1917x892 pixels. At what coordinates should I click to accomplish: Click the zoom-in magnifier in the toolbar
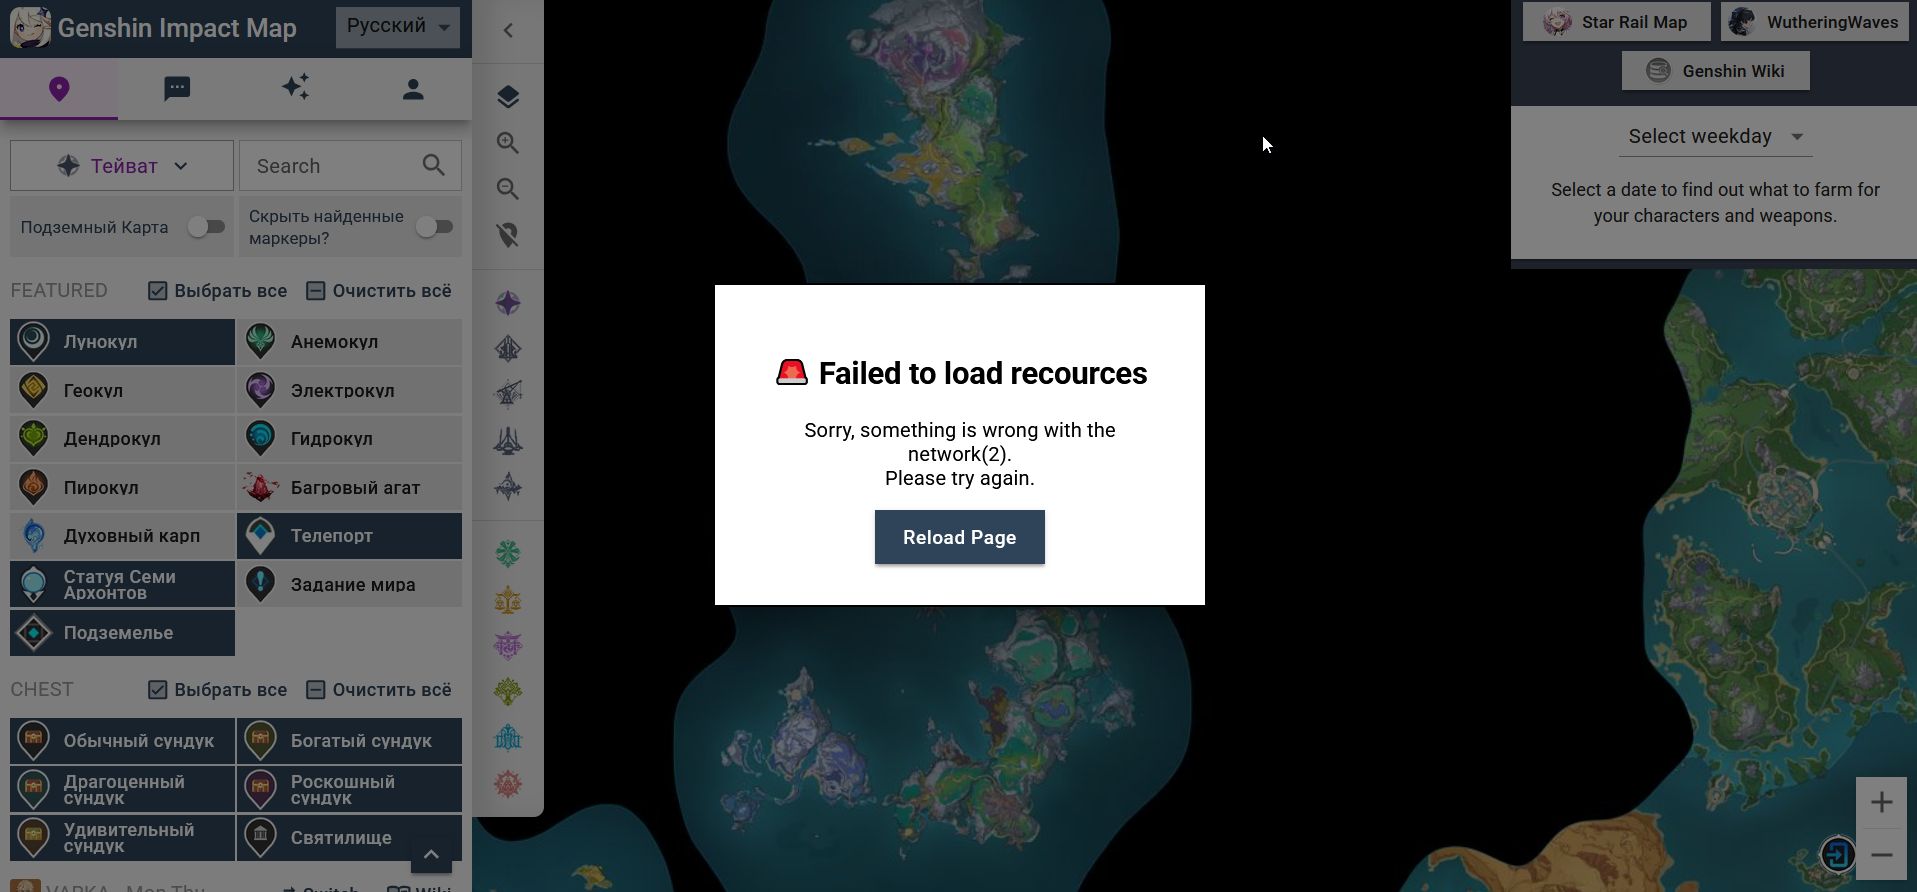pyautogui.click(x=508, y=143)
